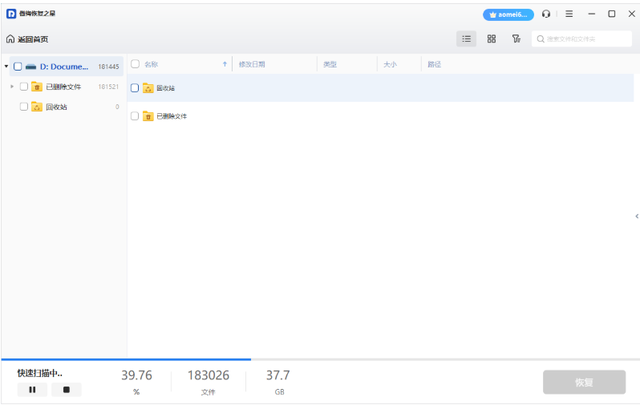The width and height of the screenshot is (640, 405).
Task: Pause the quick scan
Action: [32, 389]
